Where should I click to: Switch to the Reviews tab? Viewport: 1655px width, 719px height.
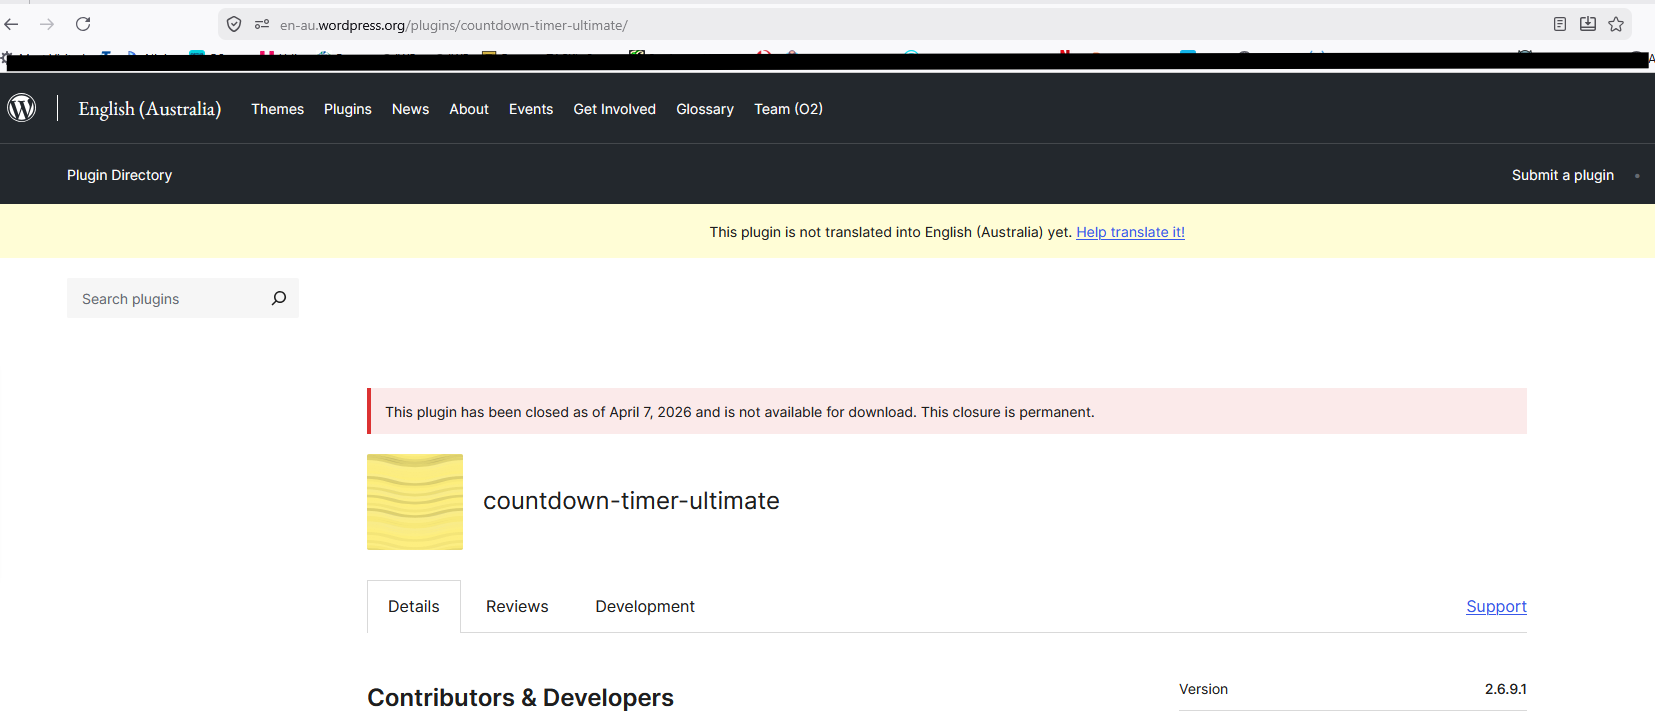point(517,606)
